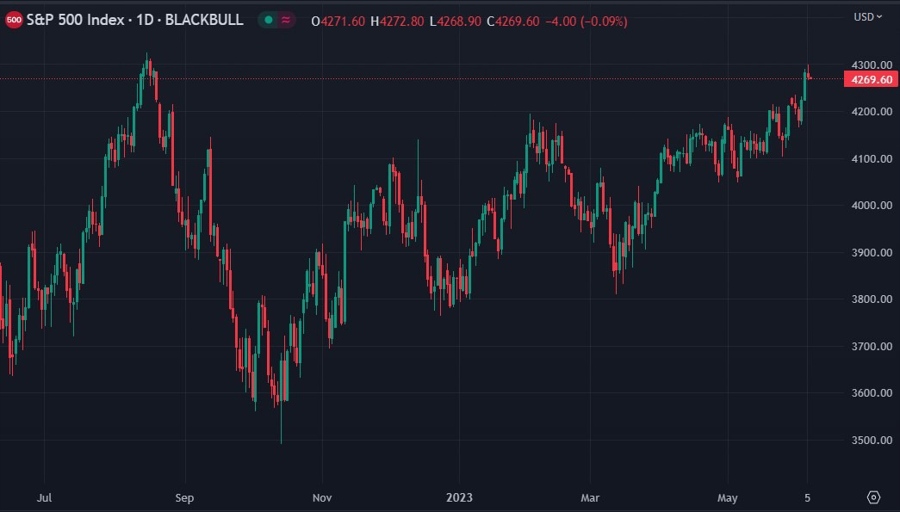This screenshot has width=900, height=512.
Task: Select the 4200.00 price axis label
Action: (x=871, y=111)
